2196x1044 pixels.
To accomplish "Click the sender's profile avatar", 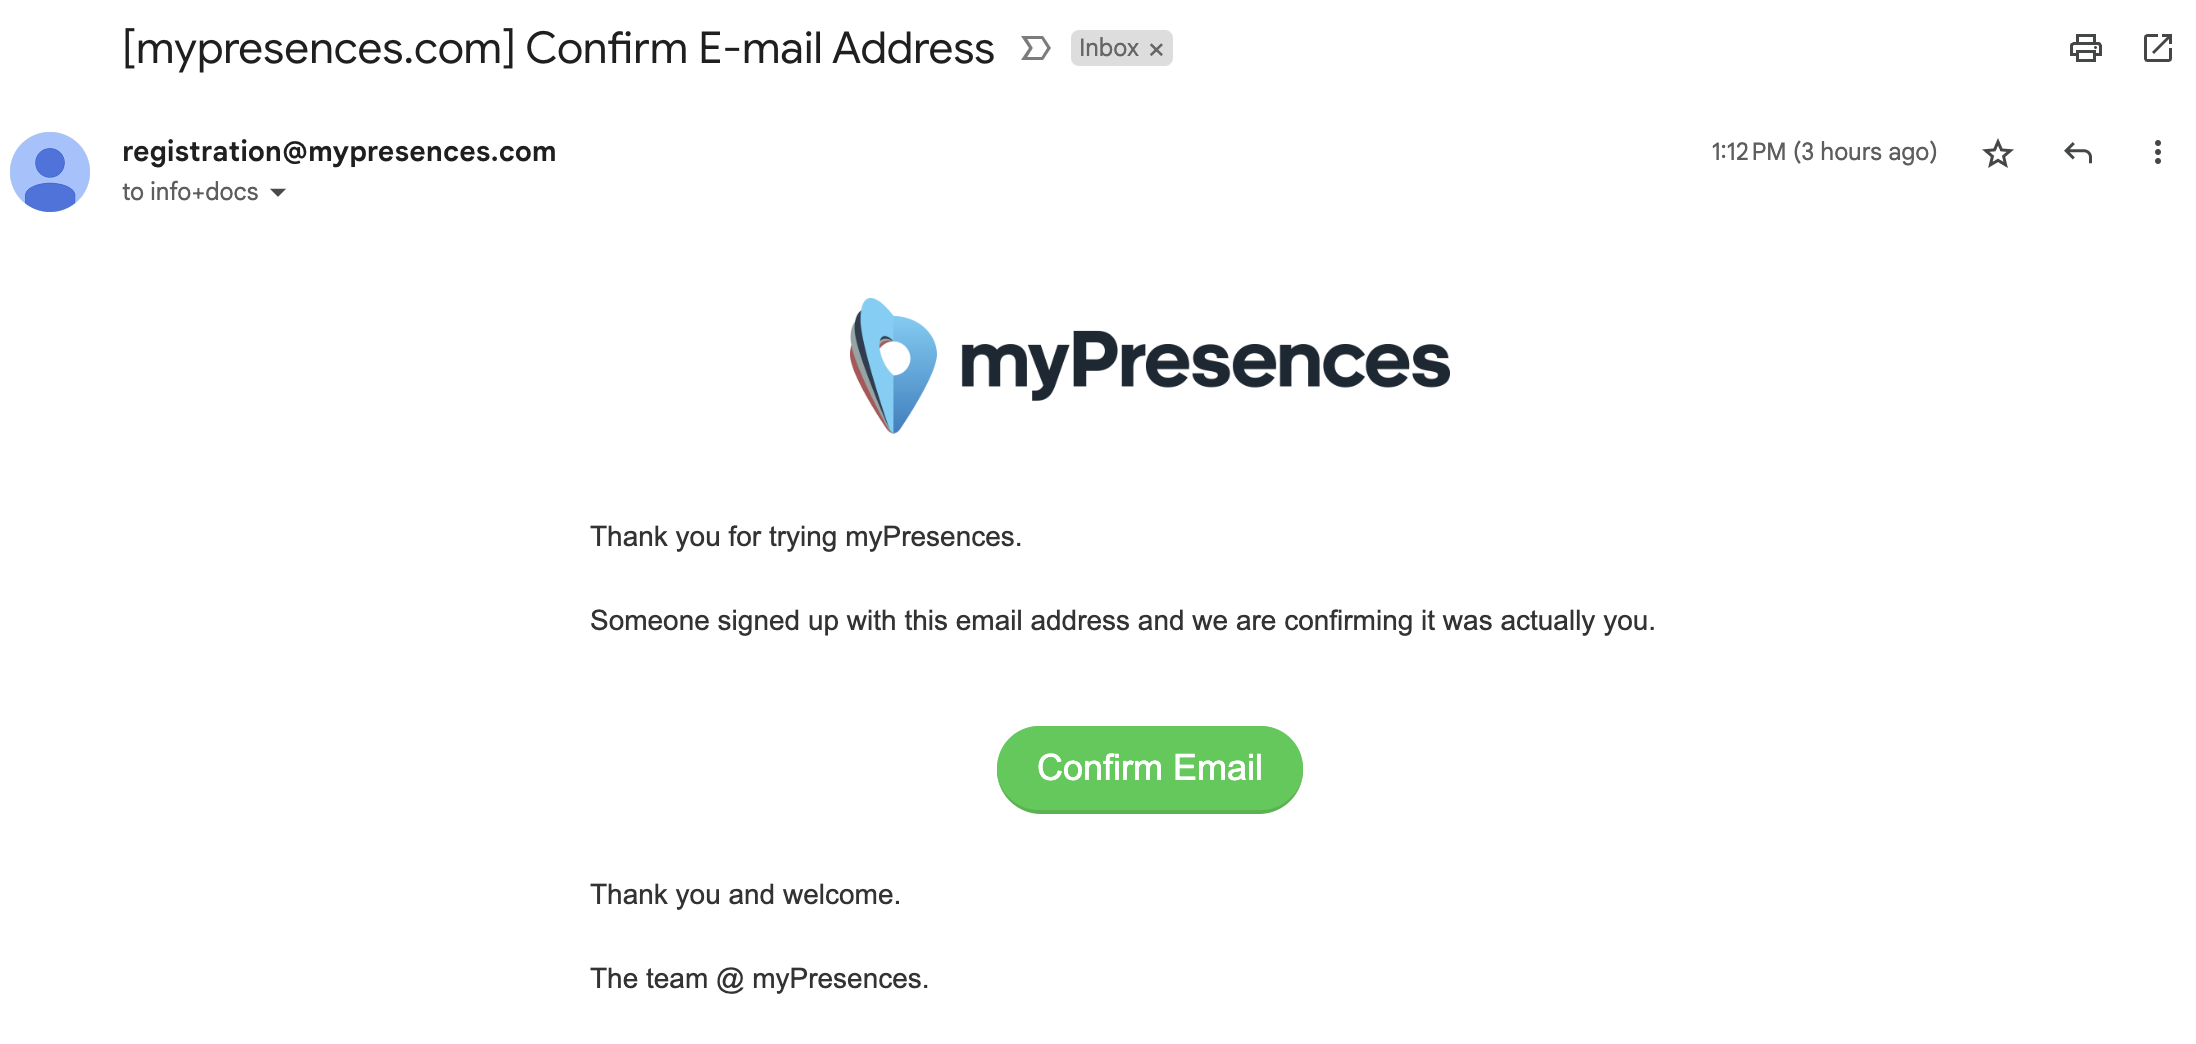I will (50, 172).
